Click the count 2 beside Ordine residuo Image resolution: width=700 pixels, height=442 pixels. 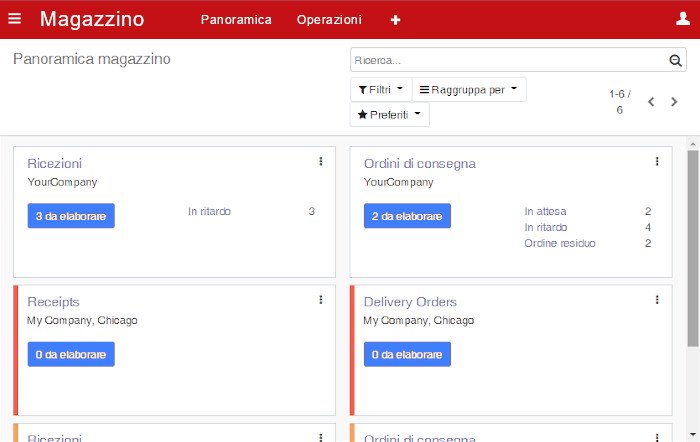[x=648, y=243]
